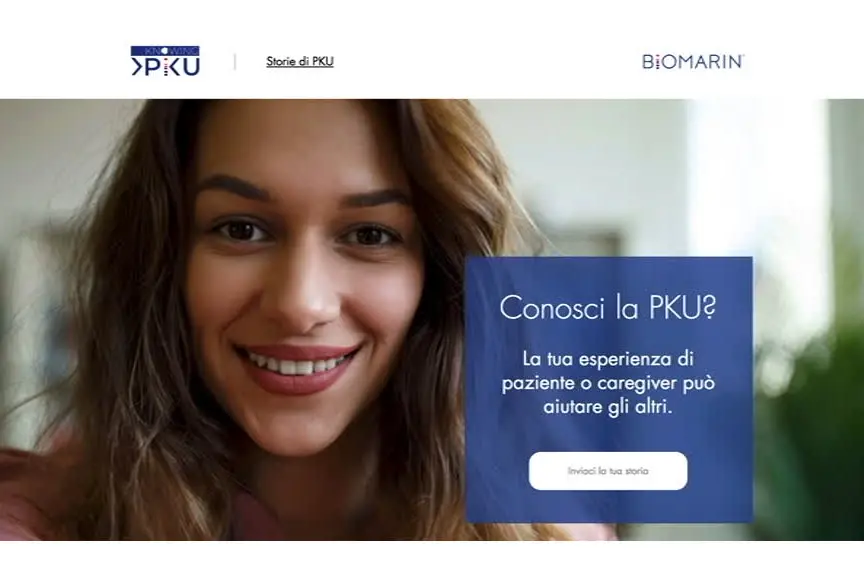
Task: Click the vertical divider beside Storie di PKU
Action: (235, 61)
